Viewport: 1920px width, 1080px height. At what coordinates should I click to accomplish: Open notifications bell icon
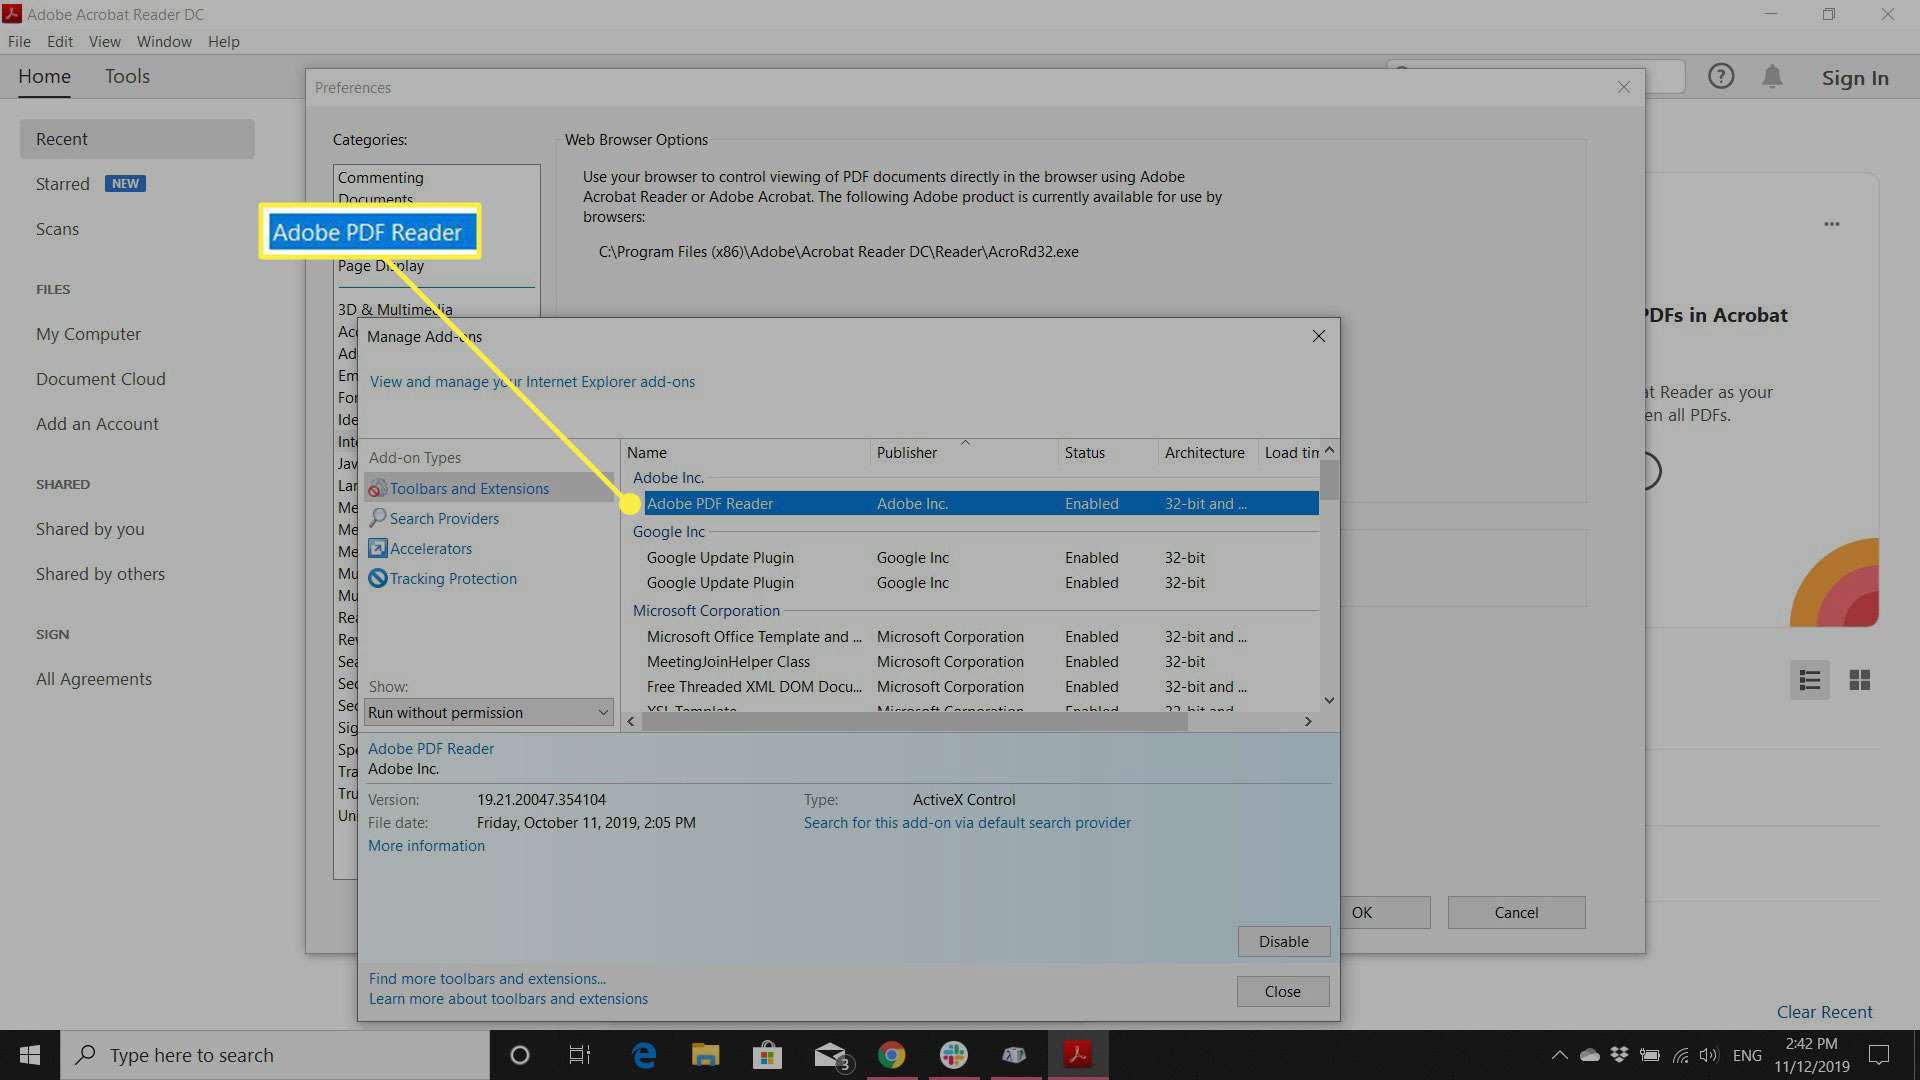click(1772, 77)
